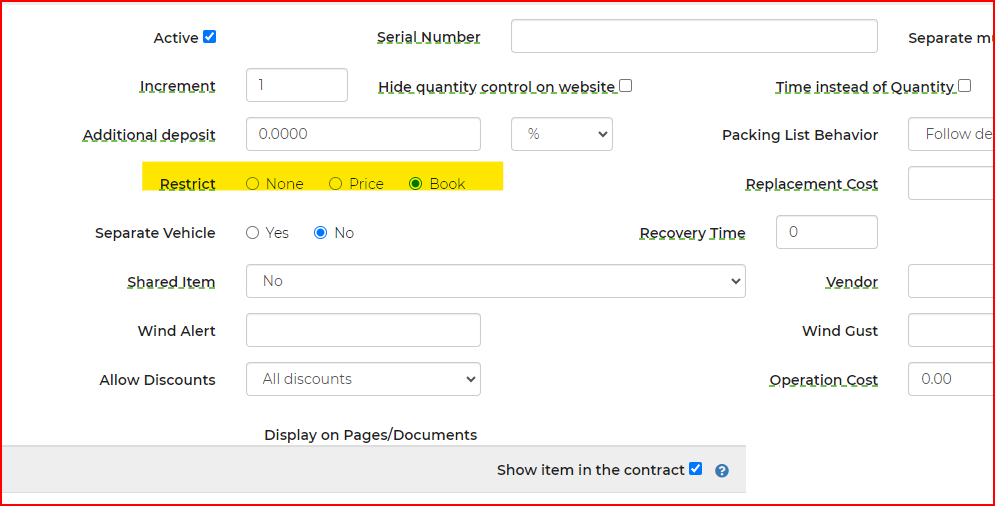Check Time instead of Quantity box
The height and width of the screenshot is (506, 995).
click(x=965, y=86)
